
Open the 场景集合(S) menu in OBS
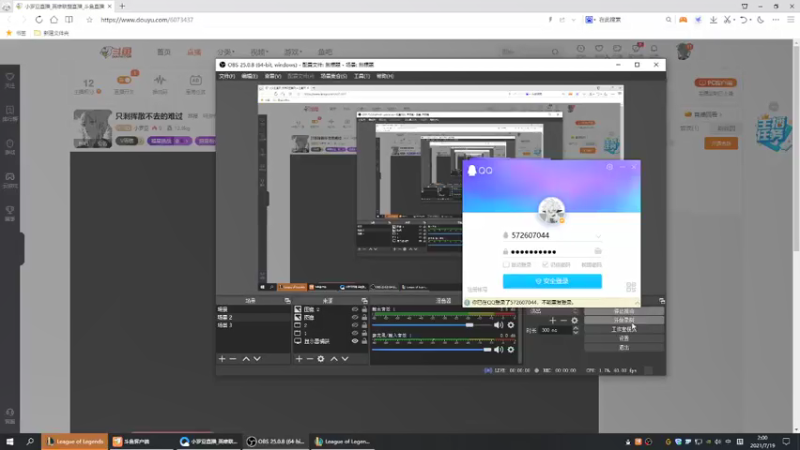pyautogui.click(x=334, y=76)
